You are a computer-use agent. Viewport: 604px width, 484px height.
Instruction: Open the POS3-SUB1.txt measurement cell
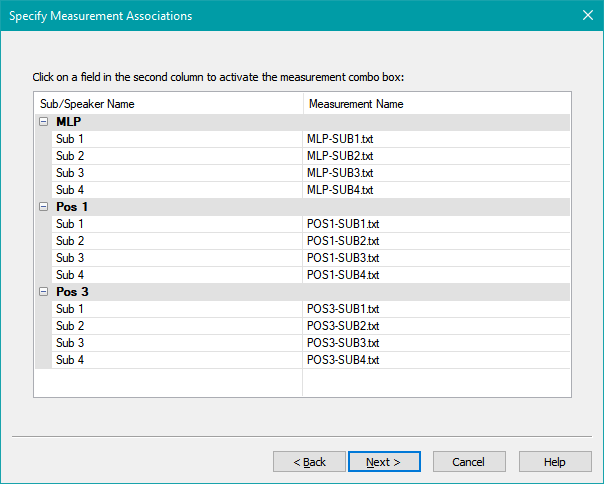point(436,309)
